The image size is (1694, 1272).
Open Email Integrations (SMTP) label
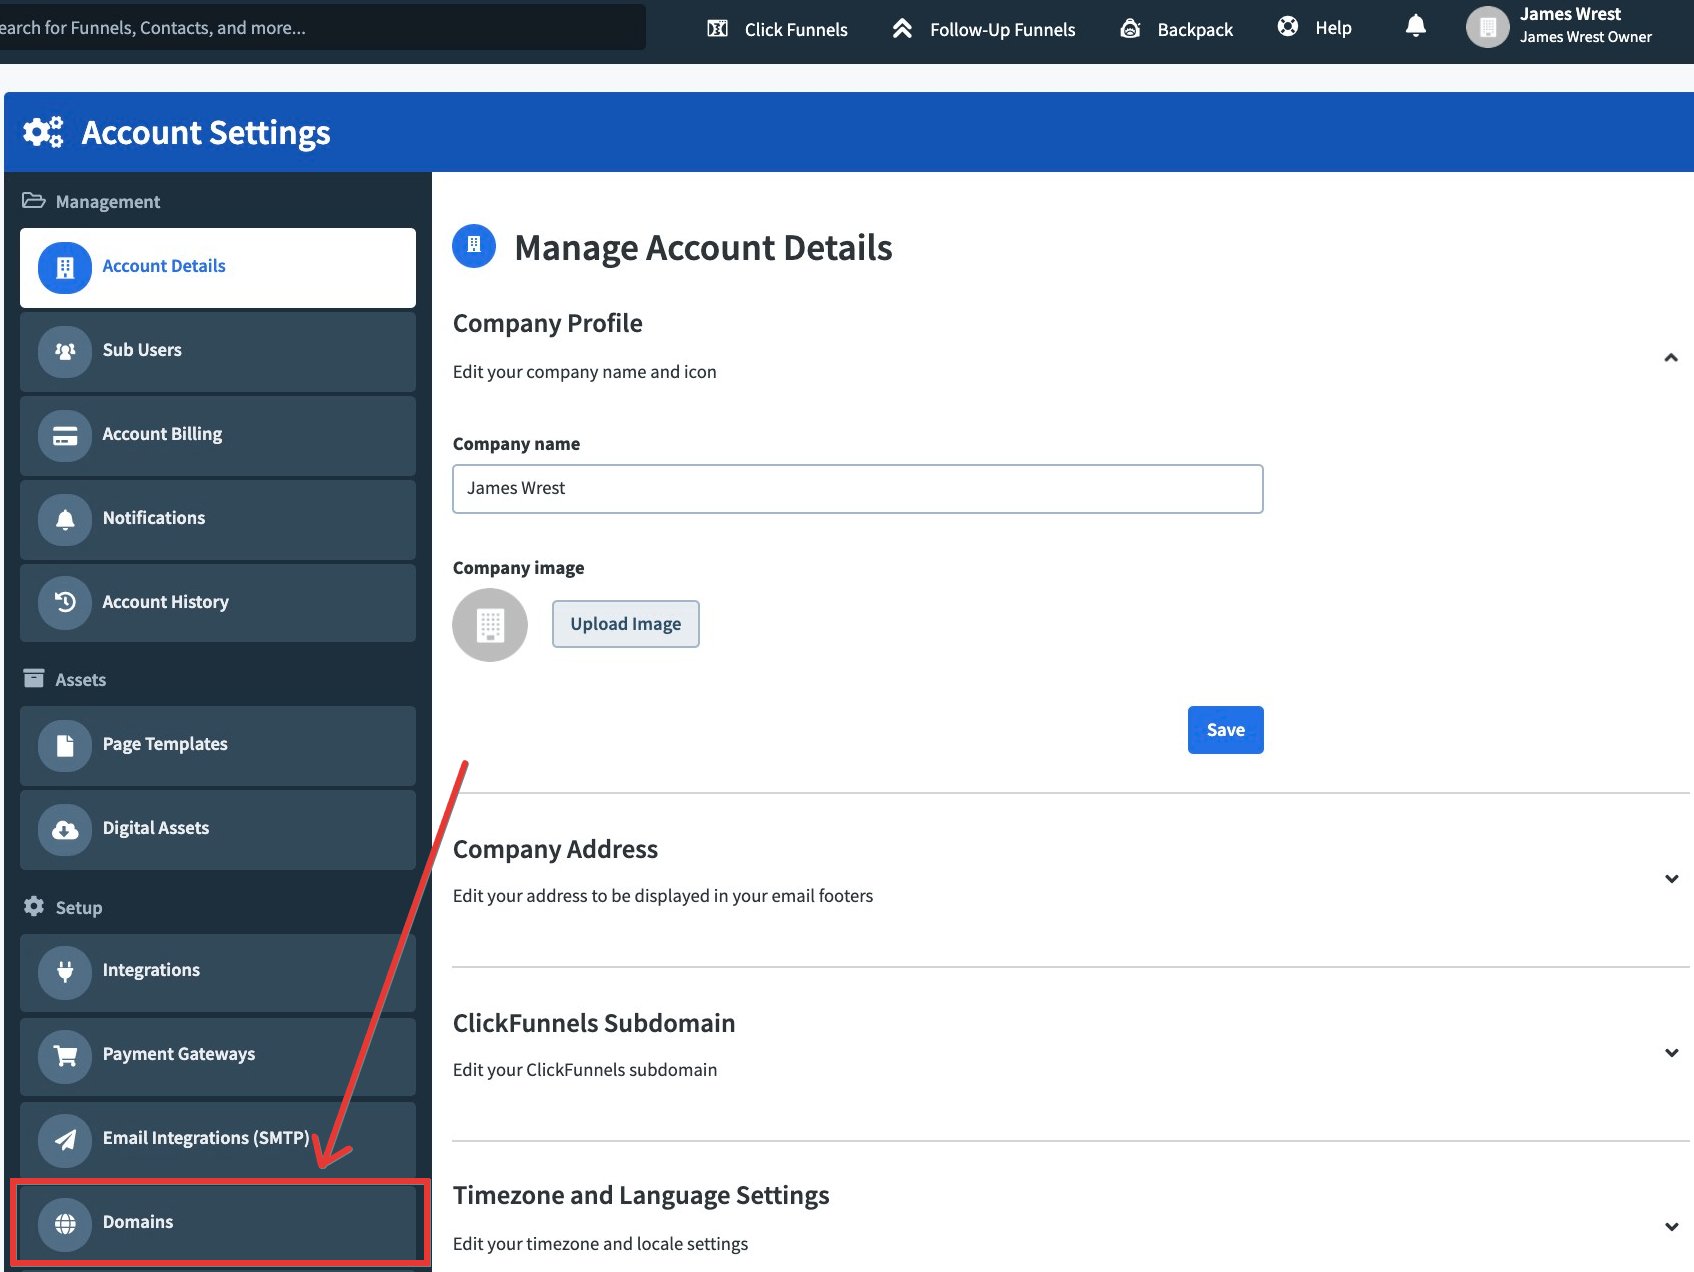(x=206, y=1138)
